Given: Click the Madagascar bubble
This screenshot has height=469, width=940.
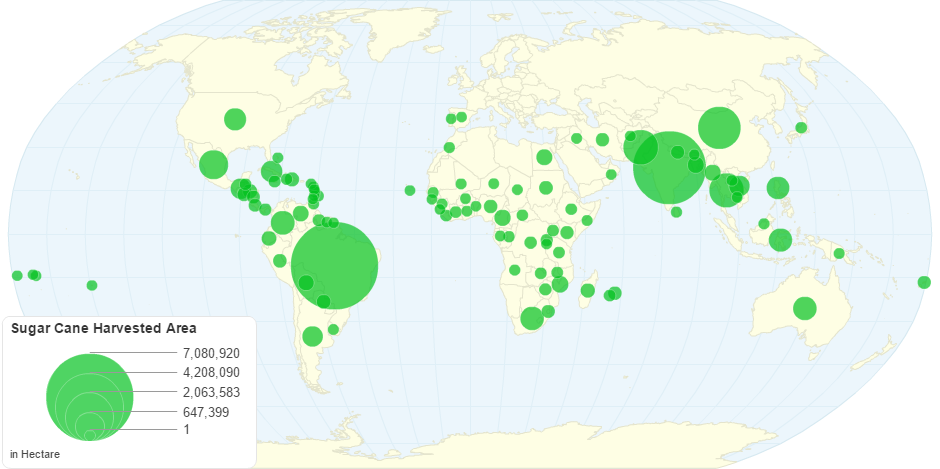Looking at the screenshot, I should coord(588,291).
